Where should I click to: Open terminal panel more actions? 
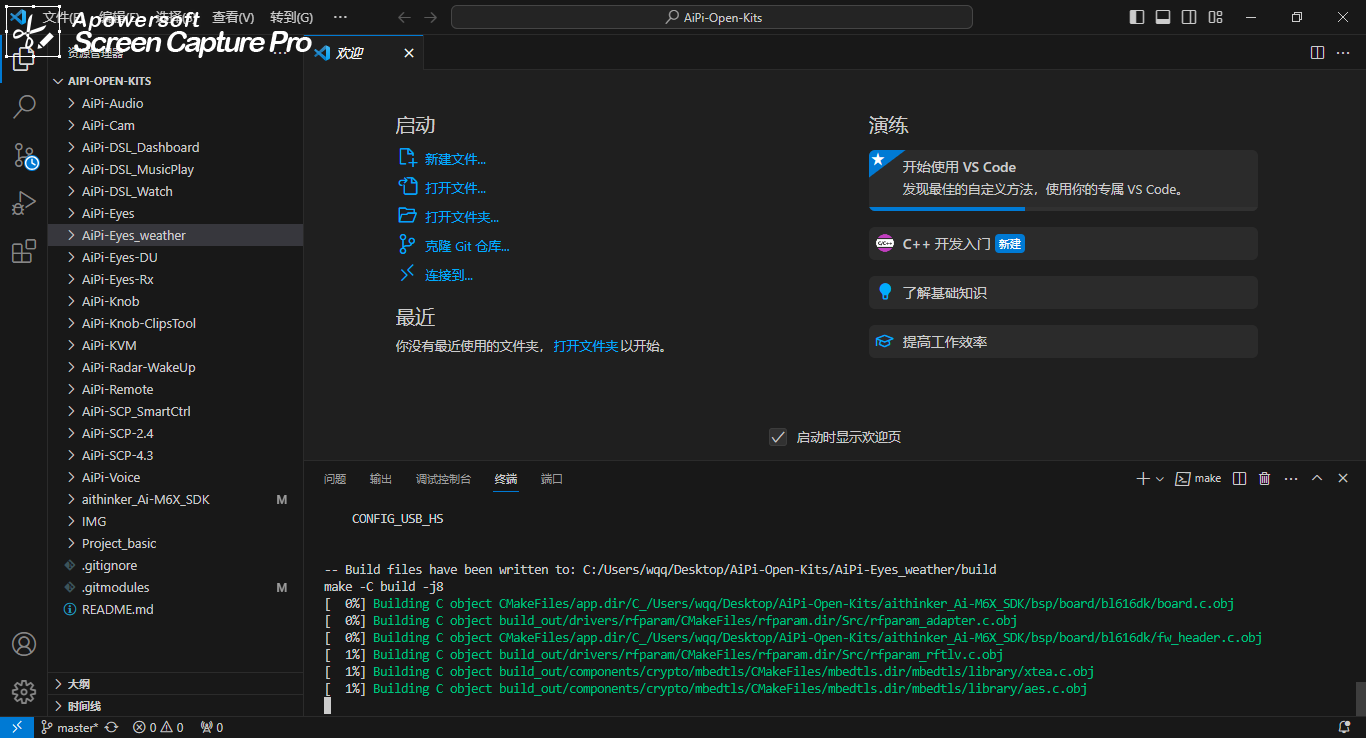click(1290, 479)
